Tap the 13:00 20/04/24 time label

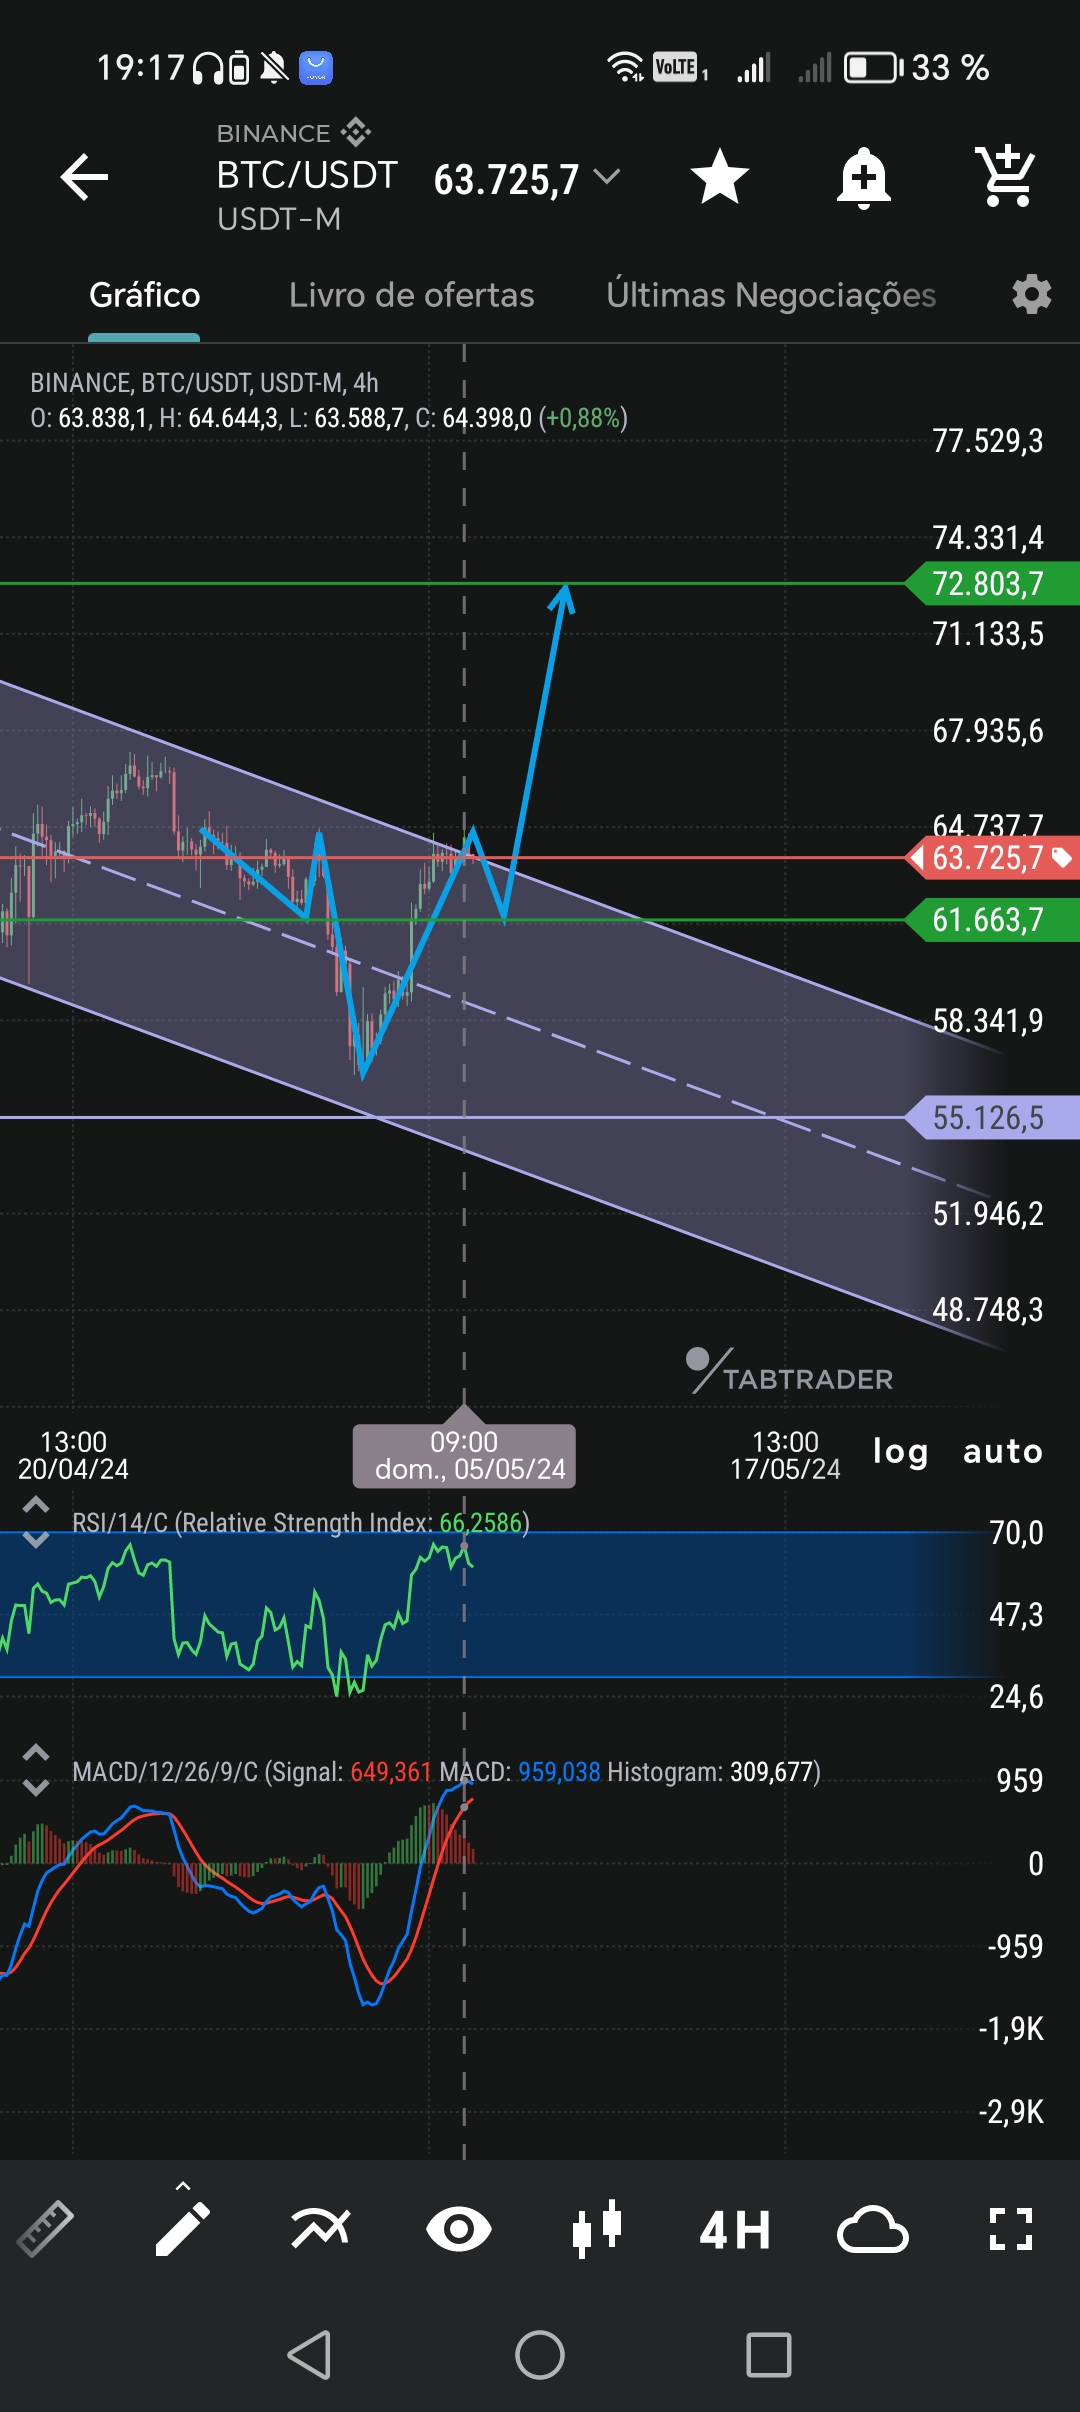(73, 1455)
